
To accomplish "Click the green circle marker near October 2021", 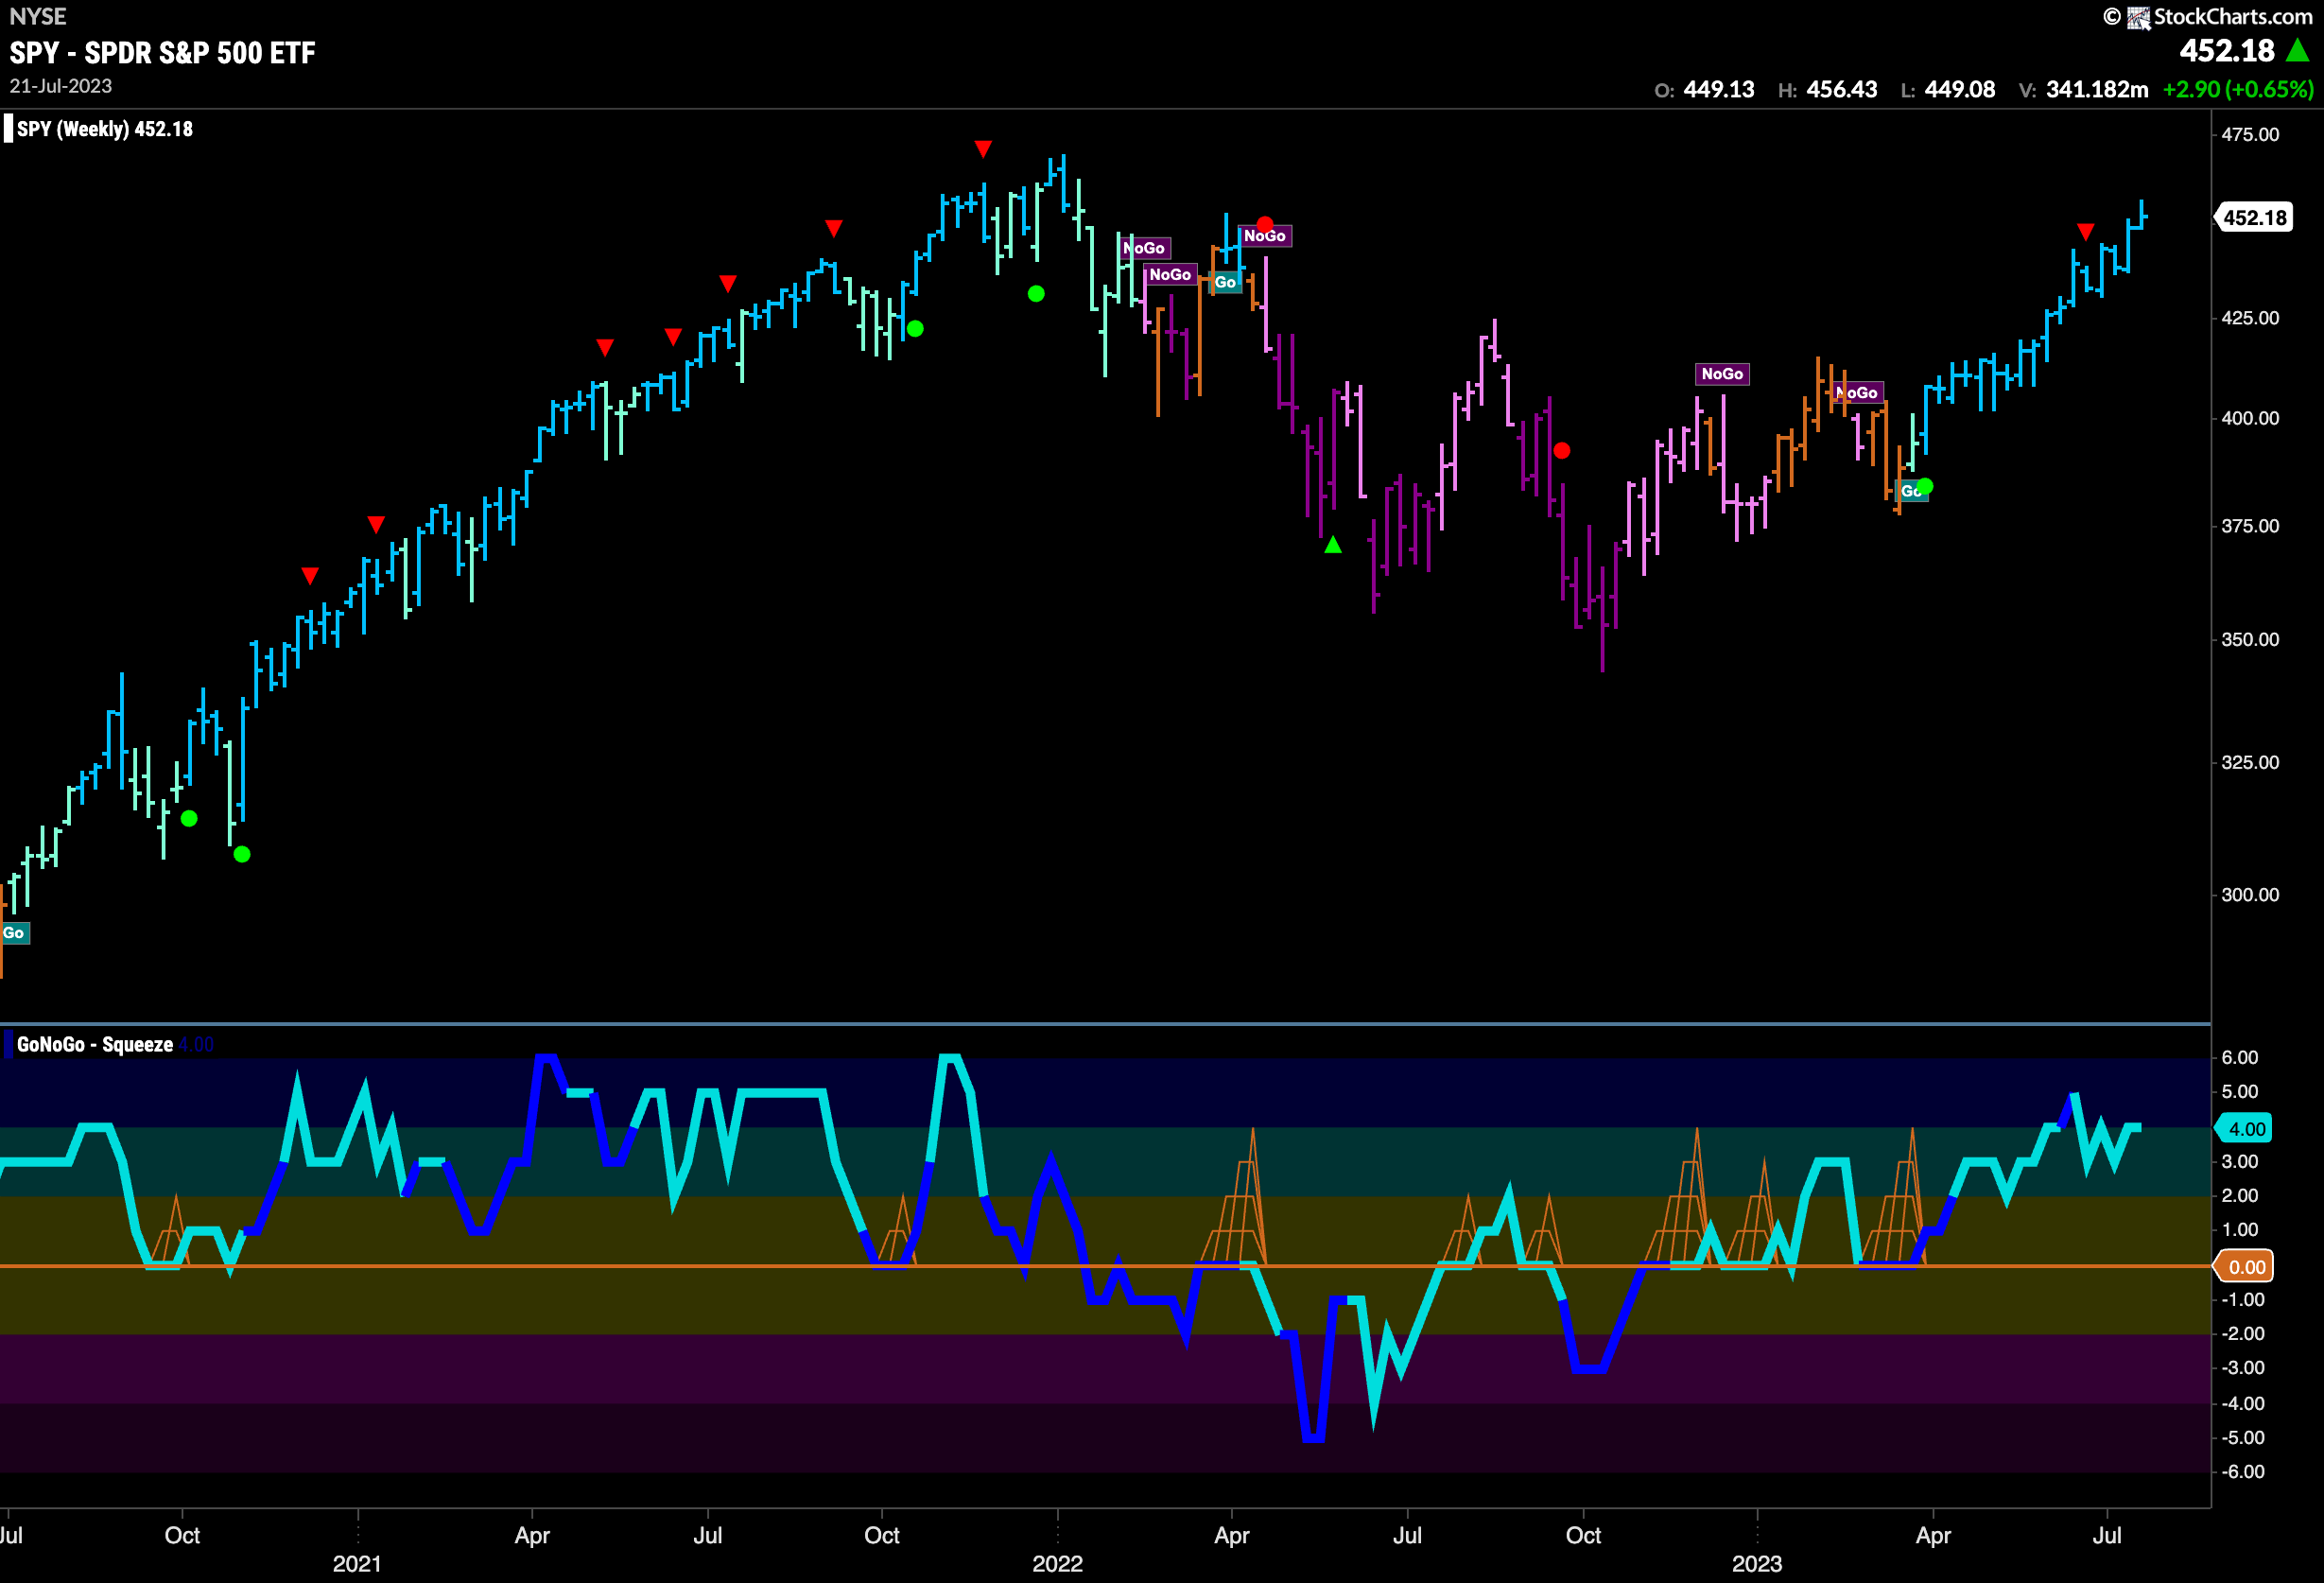I will coord(915,329).
